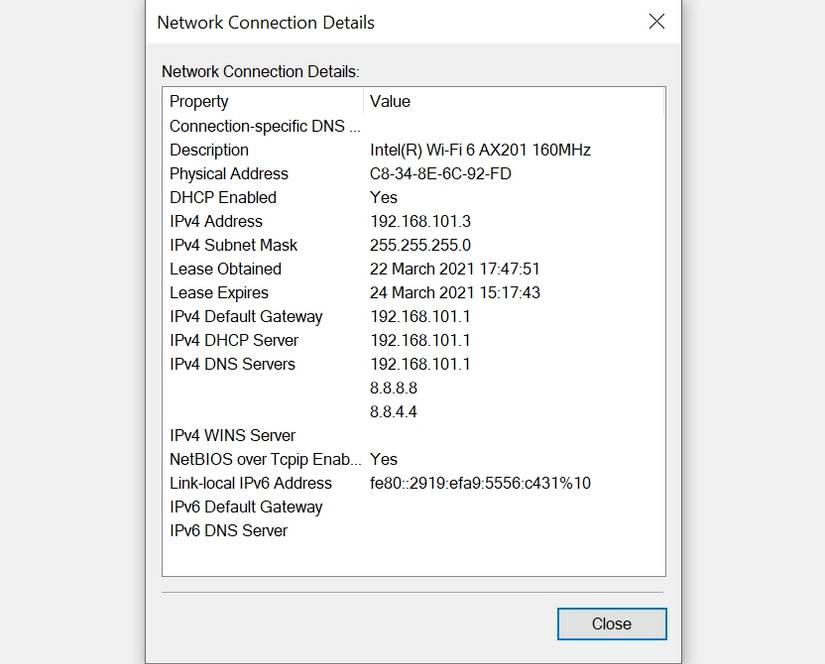Select the IPv4 DHCP Server label

click(234, 340)
